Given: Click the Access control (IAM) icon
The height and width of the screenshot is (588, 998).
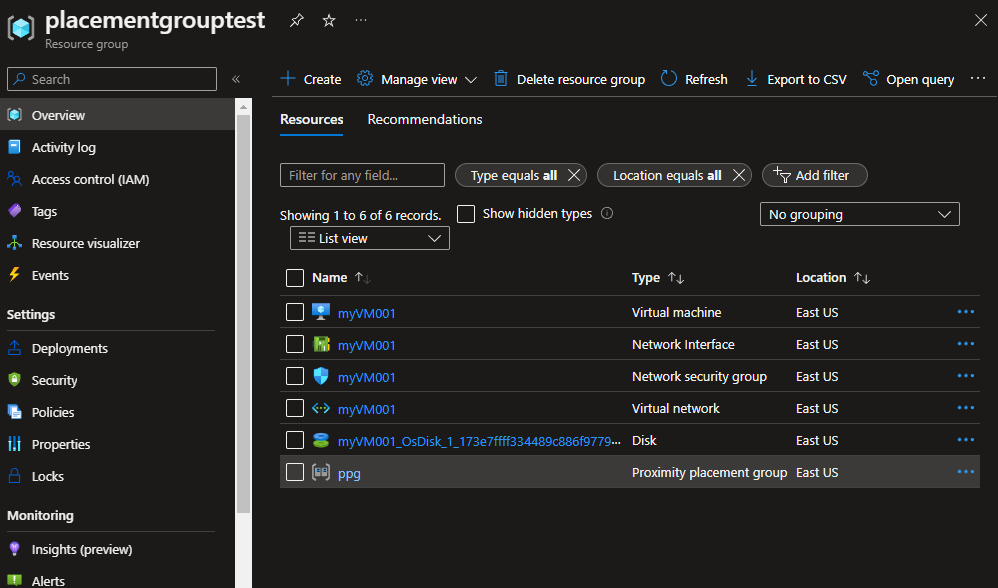Looking at the screenshot, I should point(15,179).
